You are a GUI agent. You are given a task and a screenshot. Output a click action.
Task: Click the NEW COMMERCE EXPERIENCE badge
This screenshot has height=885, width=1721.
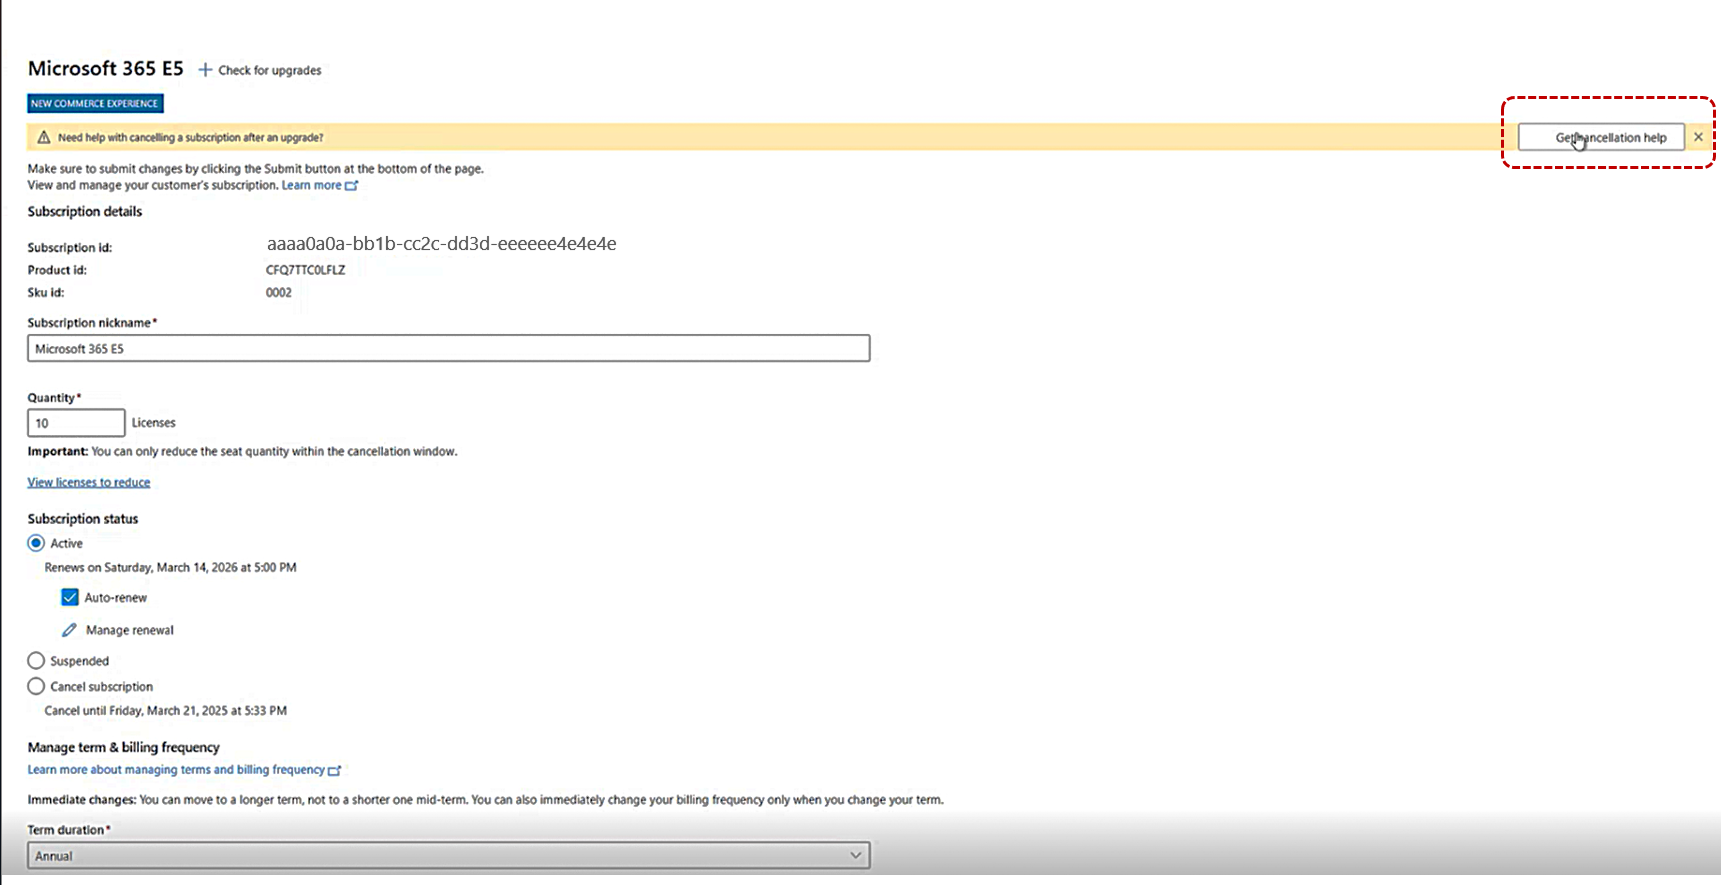pyautogui.click(x=95, y=103)
